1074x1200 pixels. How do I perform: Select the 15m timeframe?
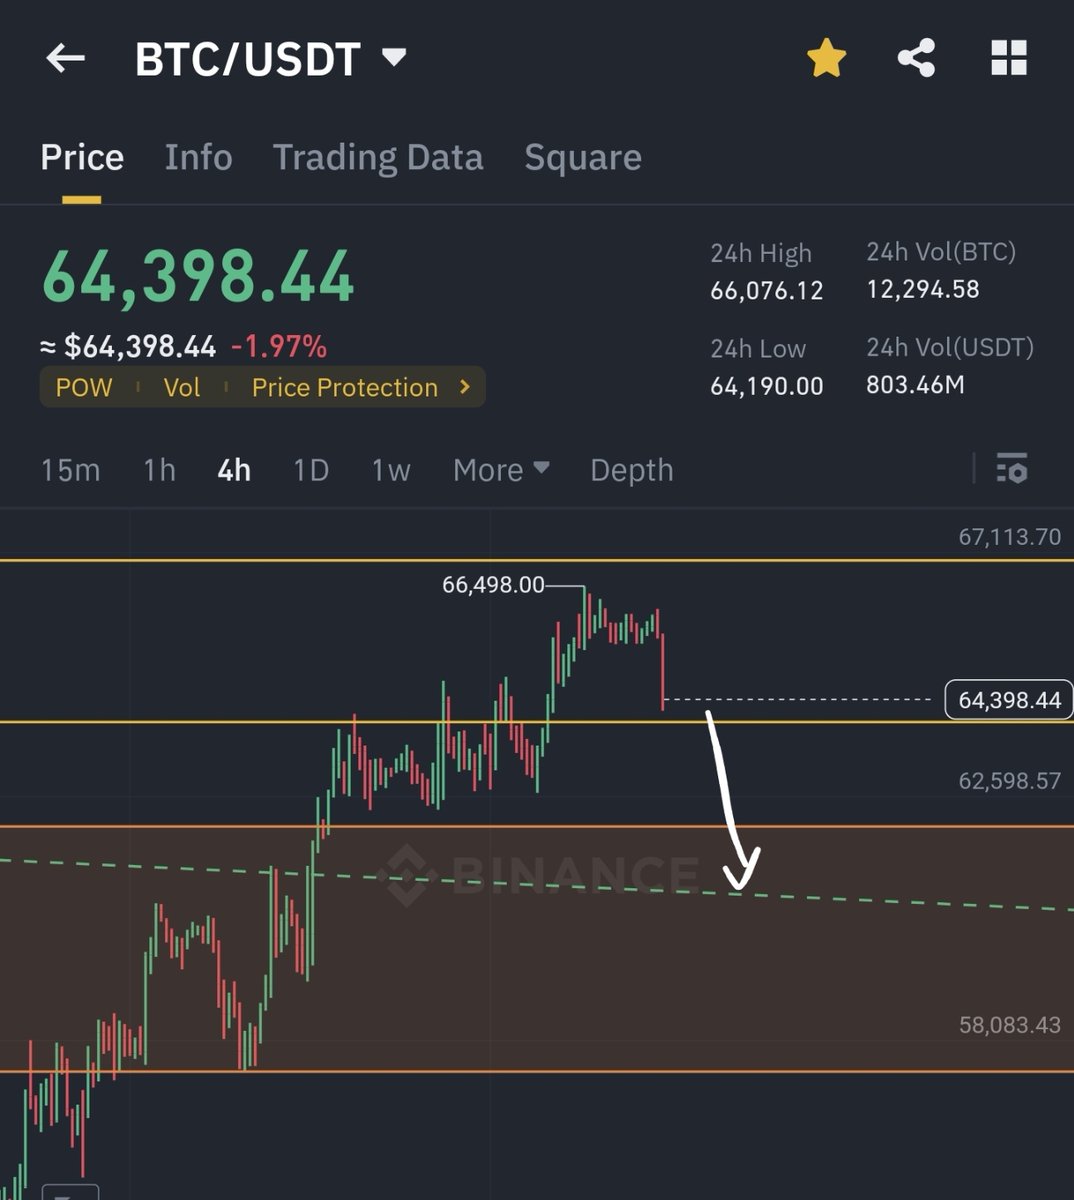(70, 470)
